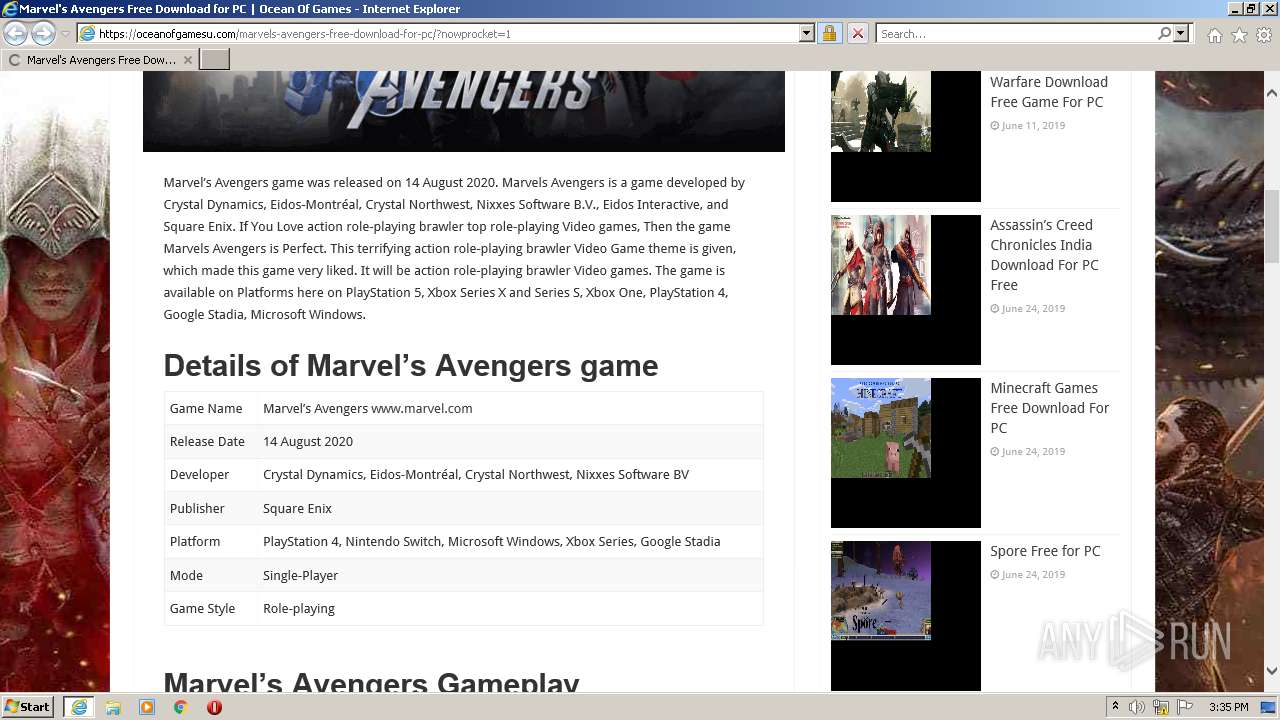
Task: Click the search magnifier icon
Action: (x=1164, y=34)
